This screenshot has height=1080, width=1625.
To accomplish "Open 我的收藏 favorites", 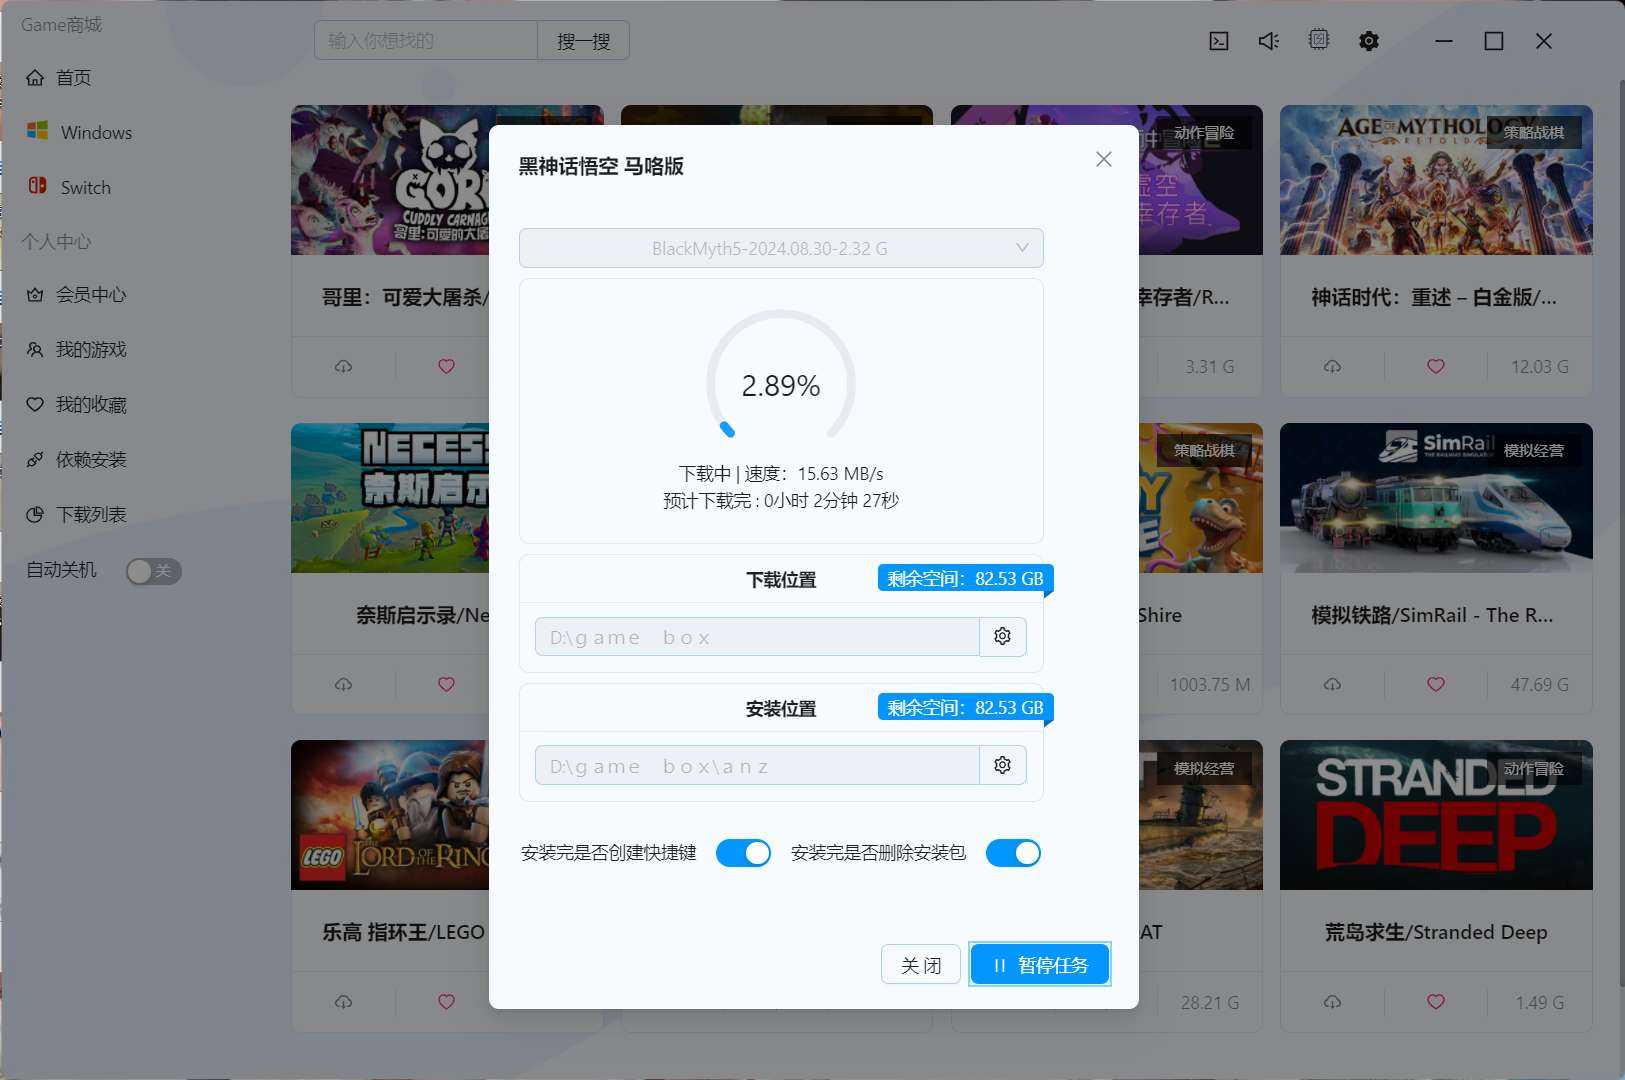I will pos(77,405).
